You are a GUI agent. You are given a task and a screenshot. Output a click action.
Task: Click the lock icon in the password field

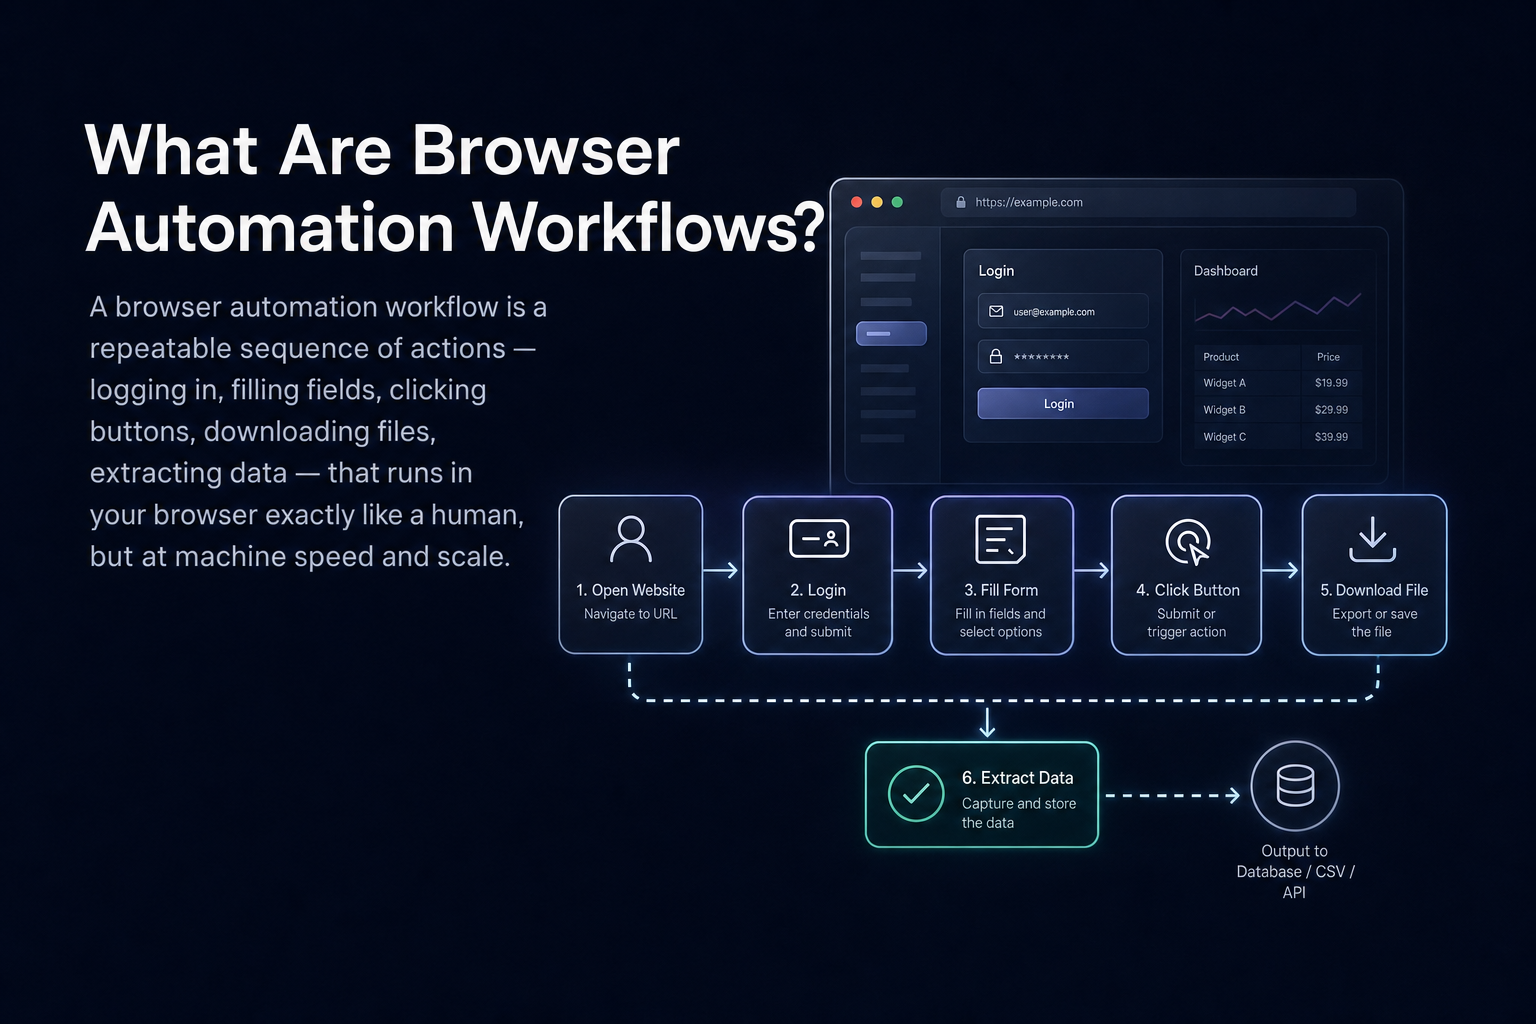point(996,356)
